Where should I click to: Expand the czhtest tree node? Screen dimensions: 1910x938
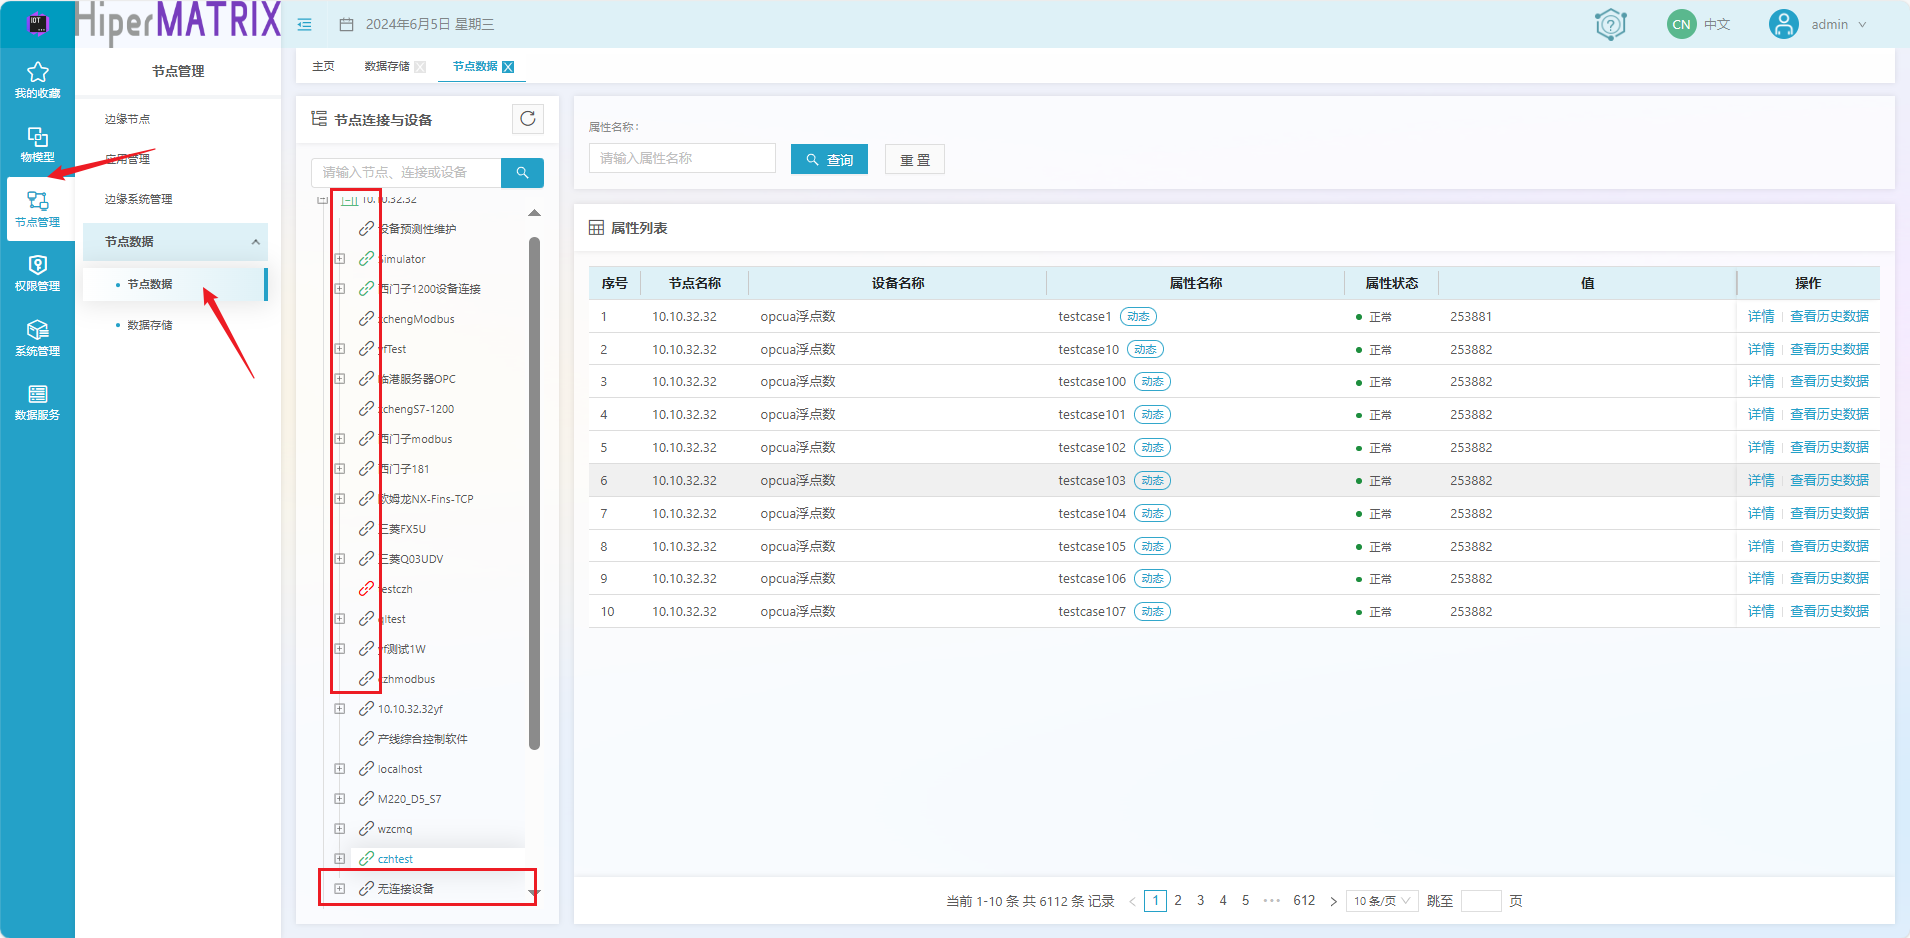tap(340, 859)
